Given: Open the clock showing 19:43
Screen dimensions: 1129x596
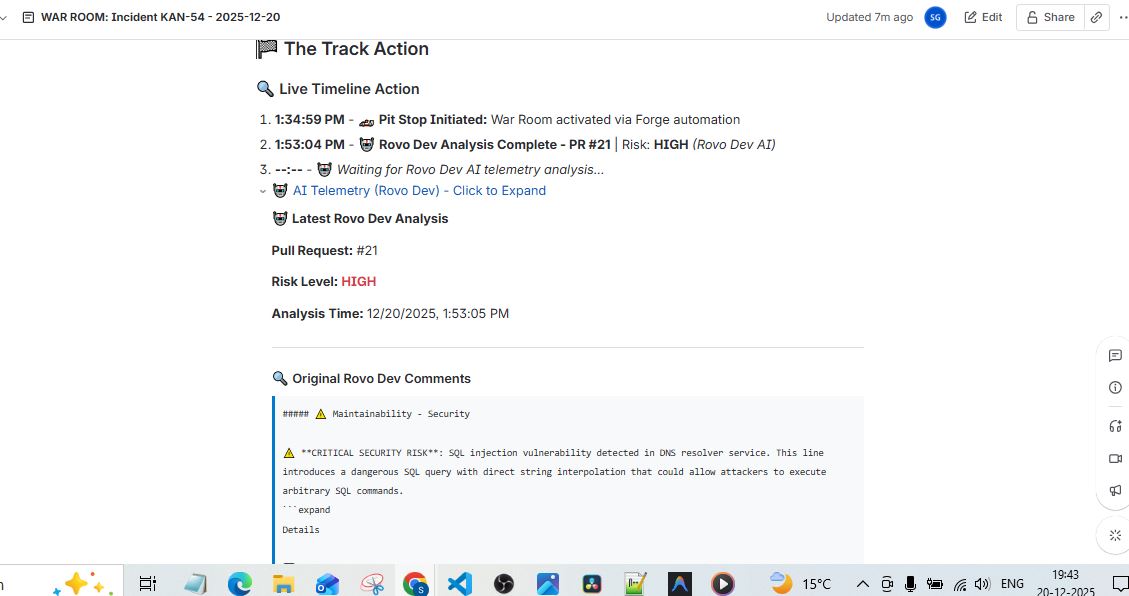Looking at the screenshot, I should click(x=1065, y=584).
